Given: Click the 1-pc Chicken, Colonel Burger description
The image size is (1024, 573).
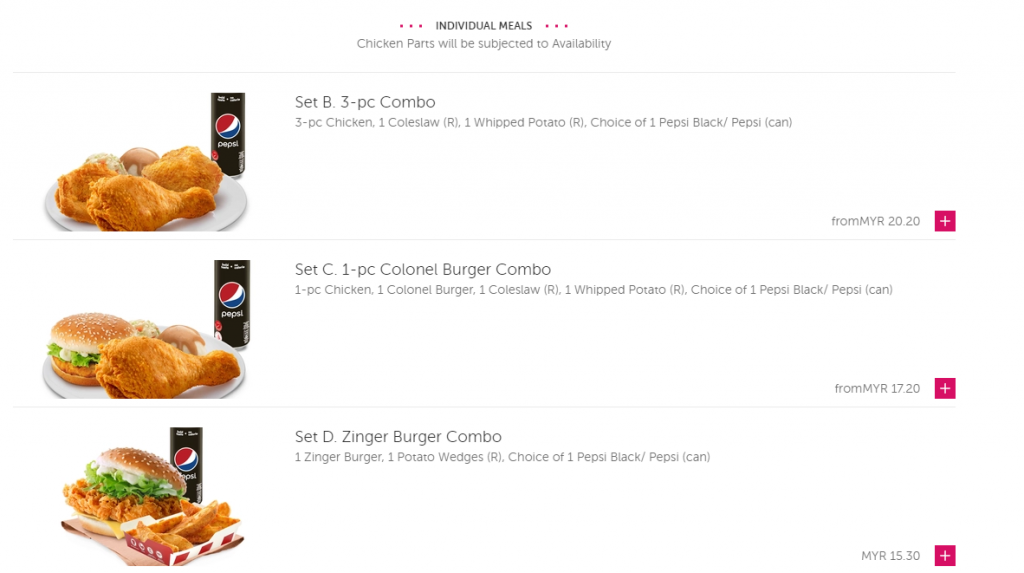Looking at the screenshot, I should coord(593,289).
